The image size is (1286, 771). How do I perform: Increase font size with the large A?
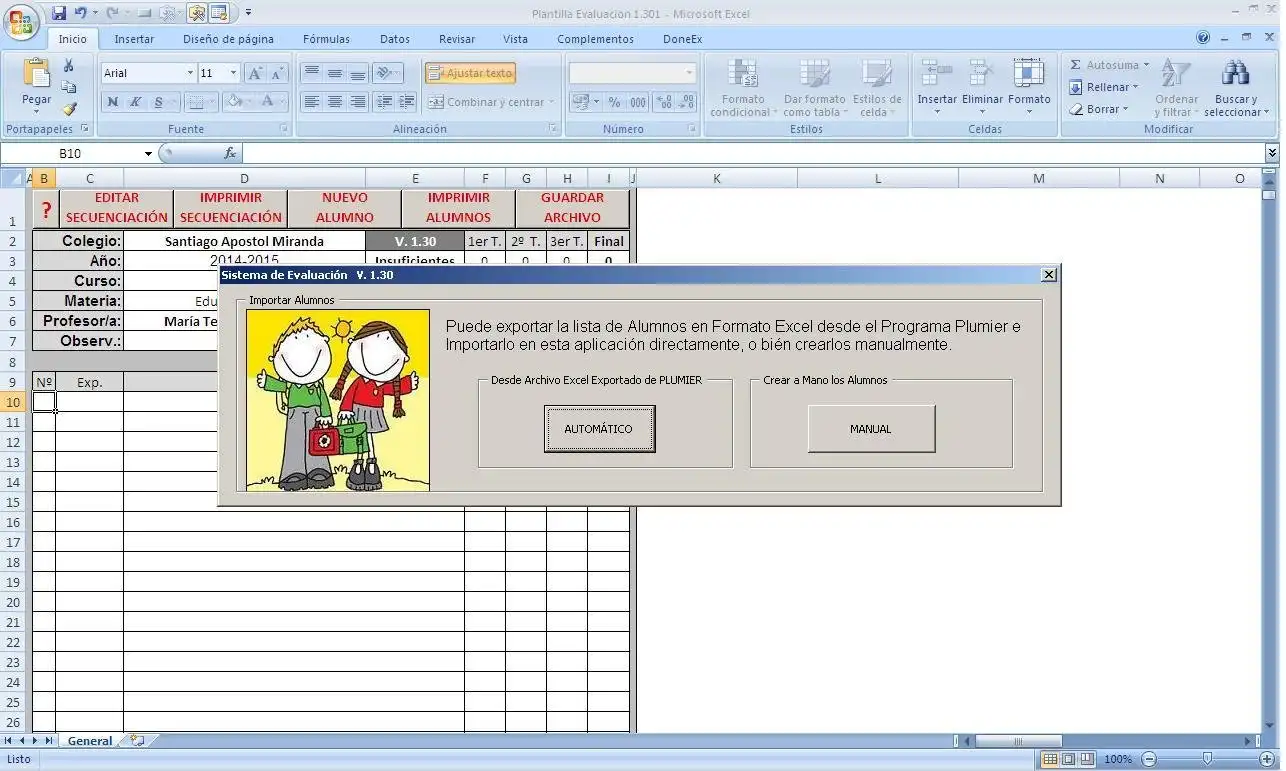255,73
